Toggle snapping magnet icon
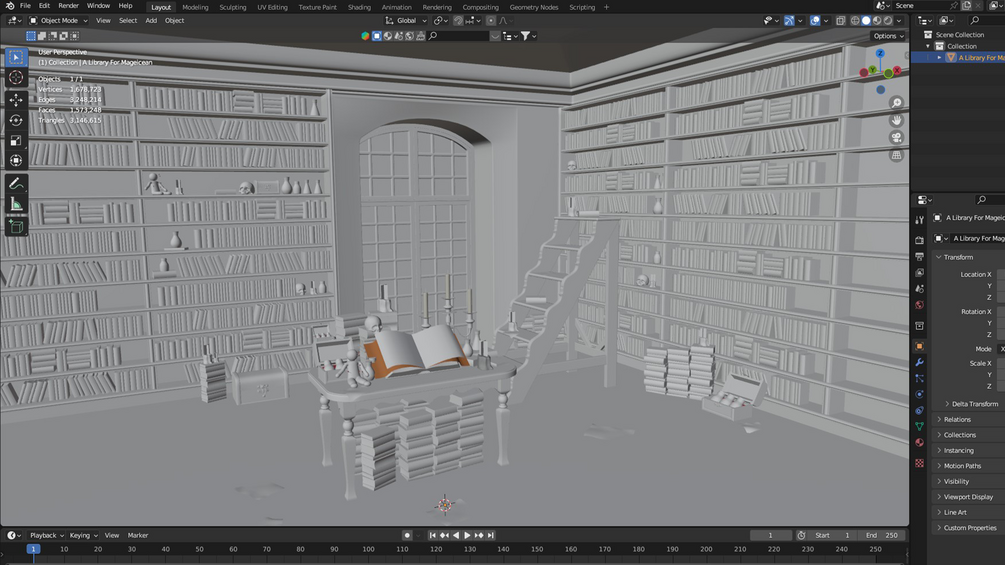 [458, 20]
